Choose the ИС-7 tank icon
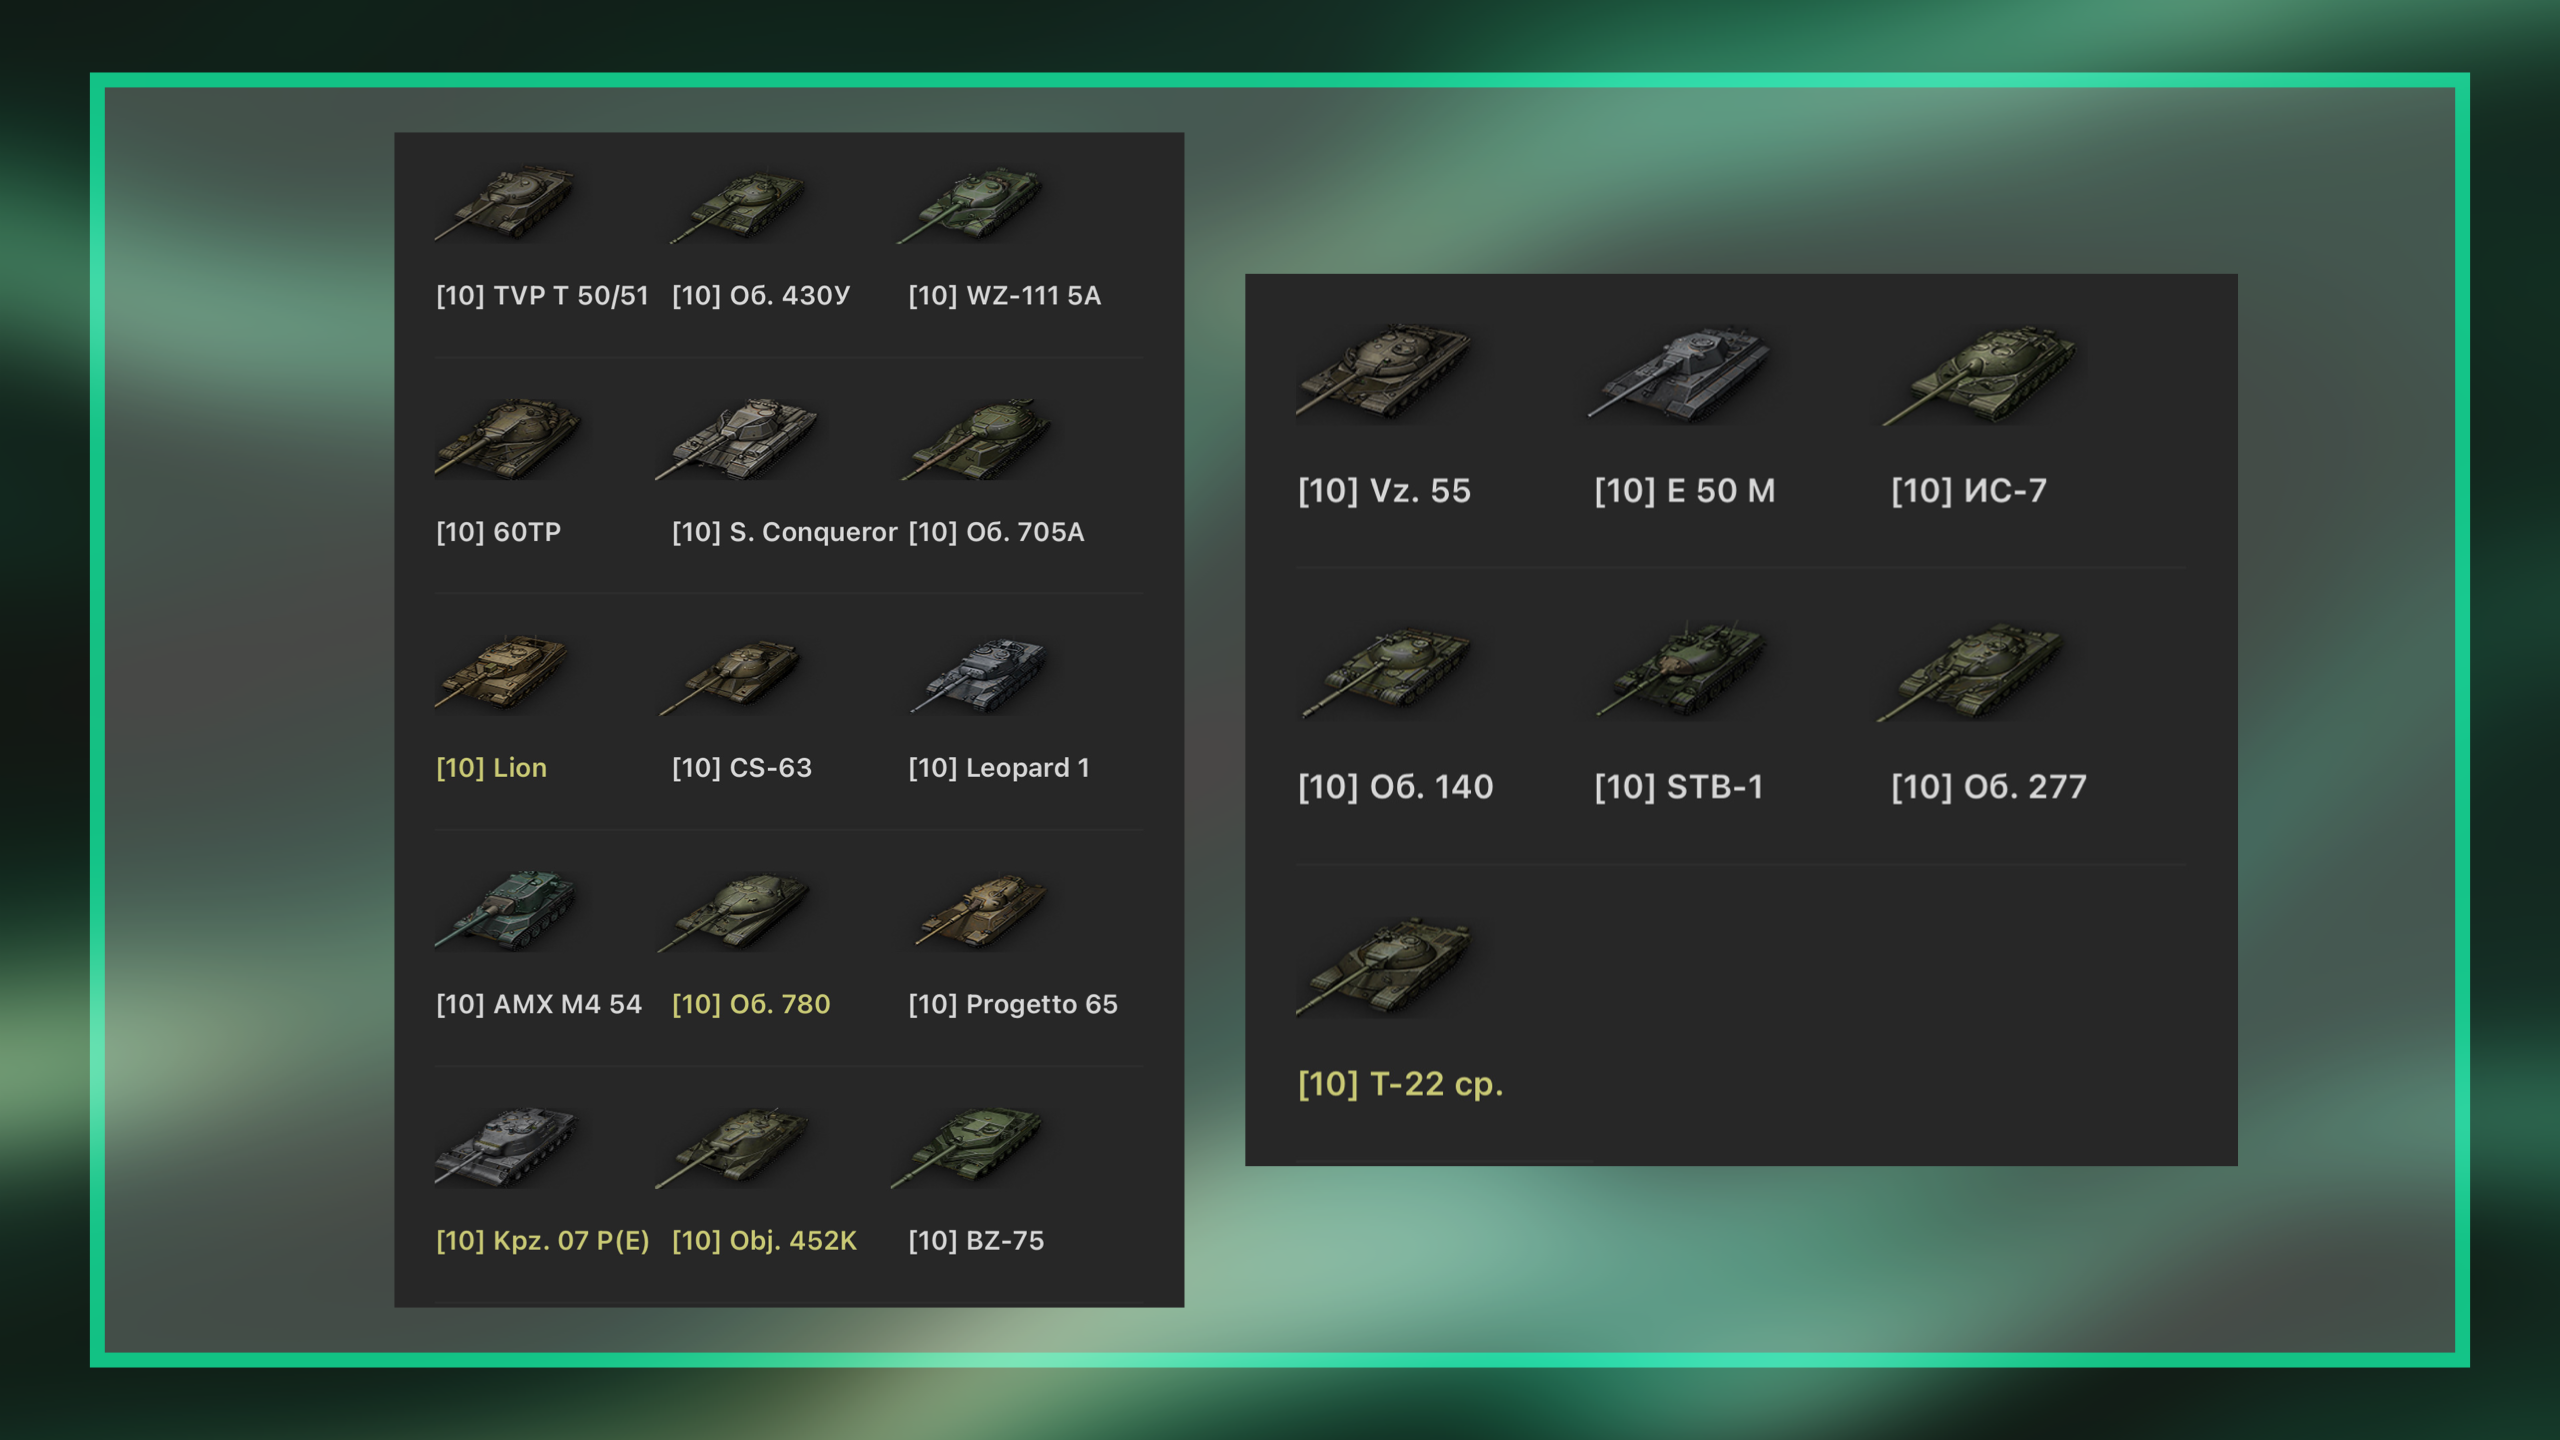The height and width of the screenshot is (1440, 2560). coord(1979,374)
